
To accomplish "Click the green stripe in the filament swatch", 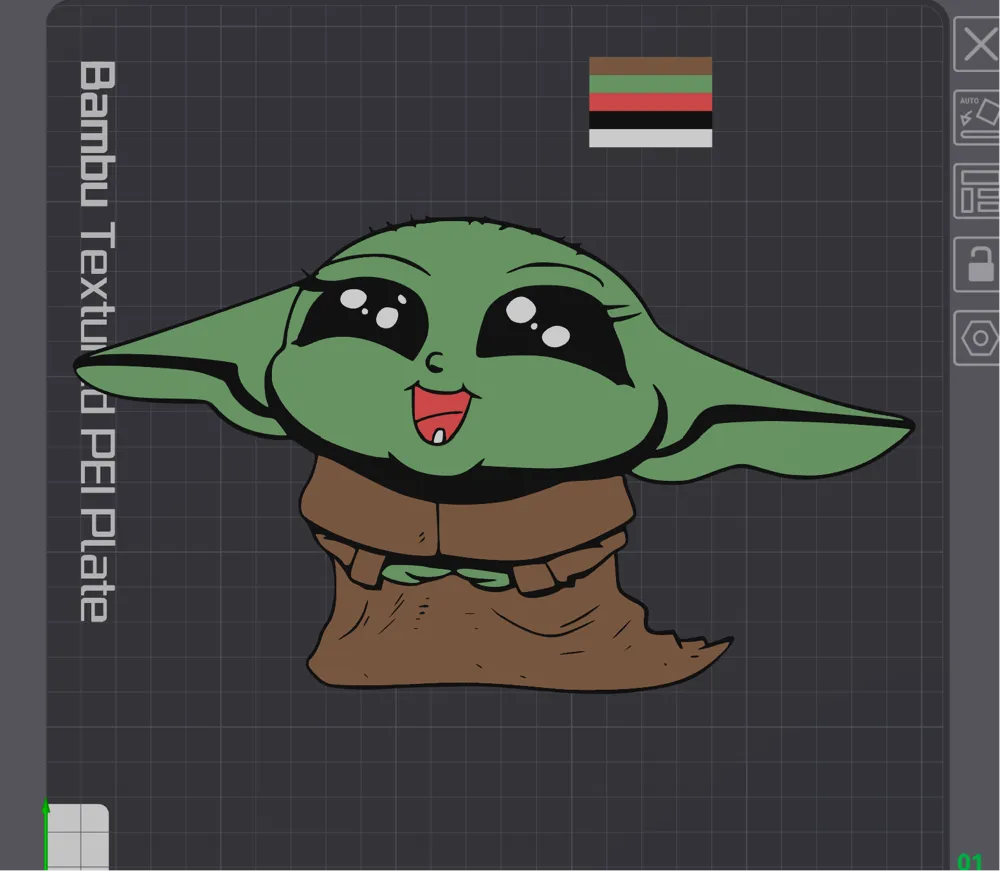I will (650, 84).
